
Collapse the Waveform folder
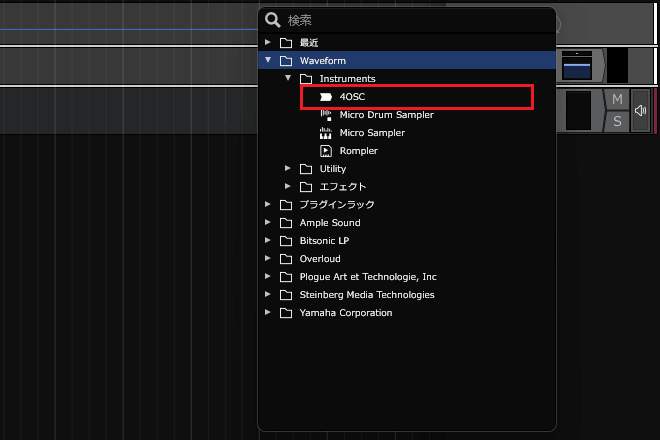click(268, 61)
